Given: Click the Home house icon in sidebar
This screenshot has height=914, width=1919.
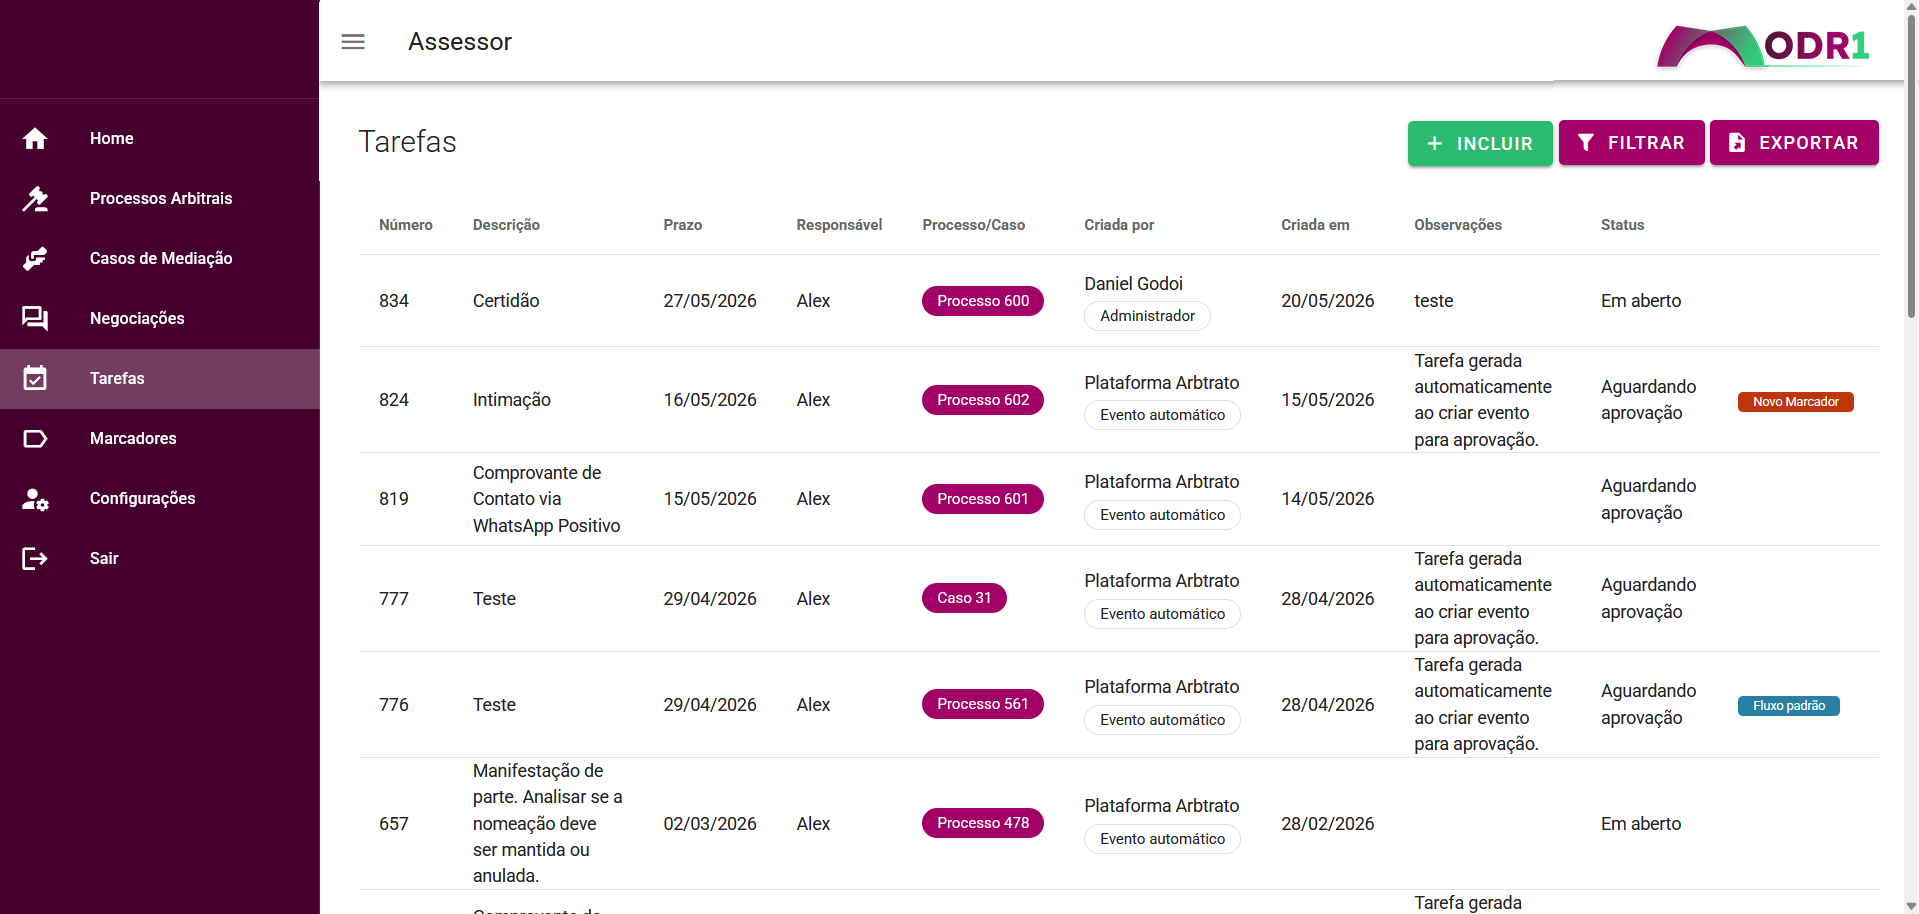Looking at the screenshot, I should 35,138.
